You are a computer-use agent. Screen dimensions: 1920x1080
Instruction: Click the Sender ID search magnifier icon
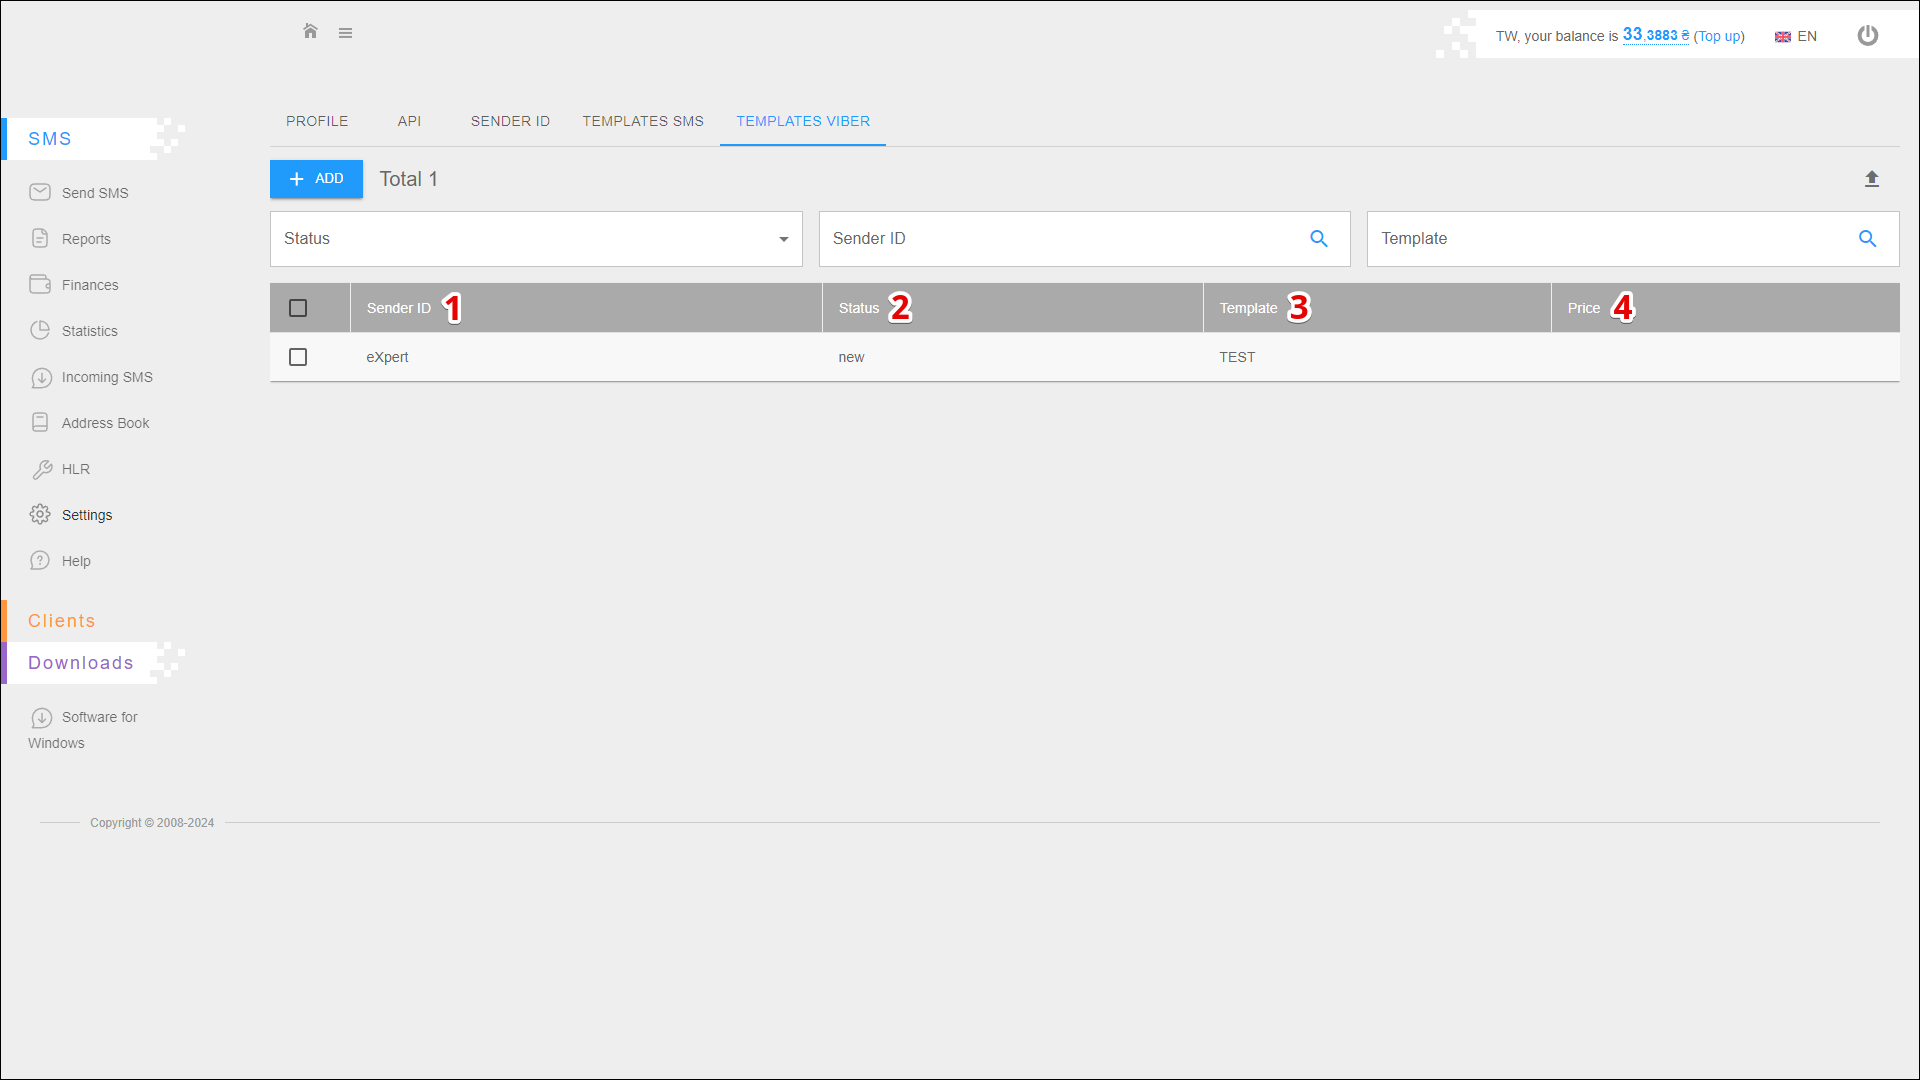click(1318, 239)
